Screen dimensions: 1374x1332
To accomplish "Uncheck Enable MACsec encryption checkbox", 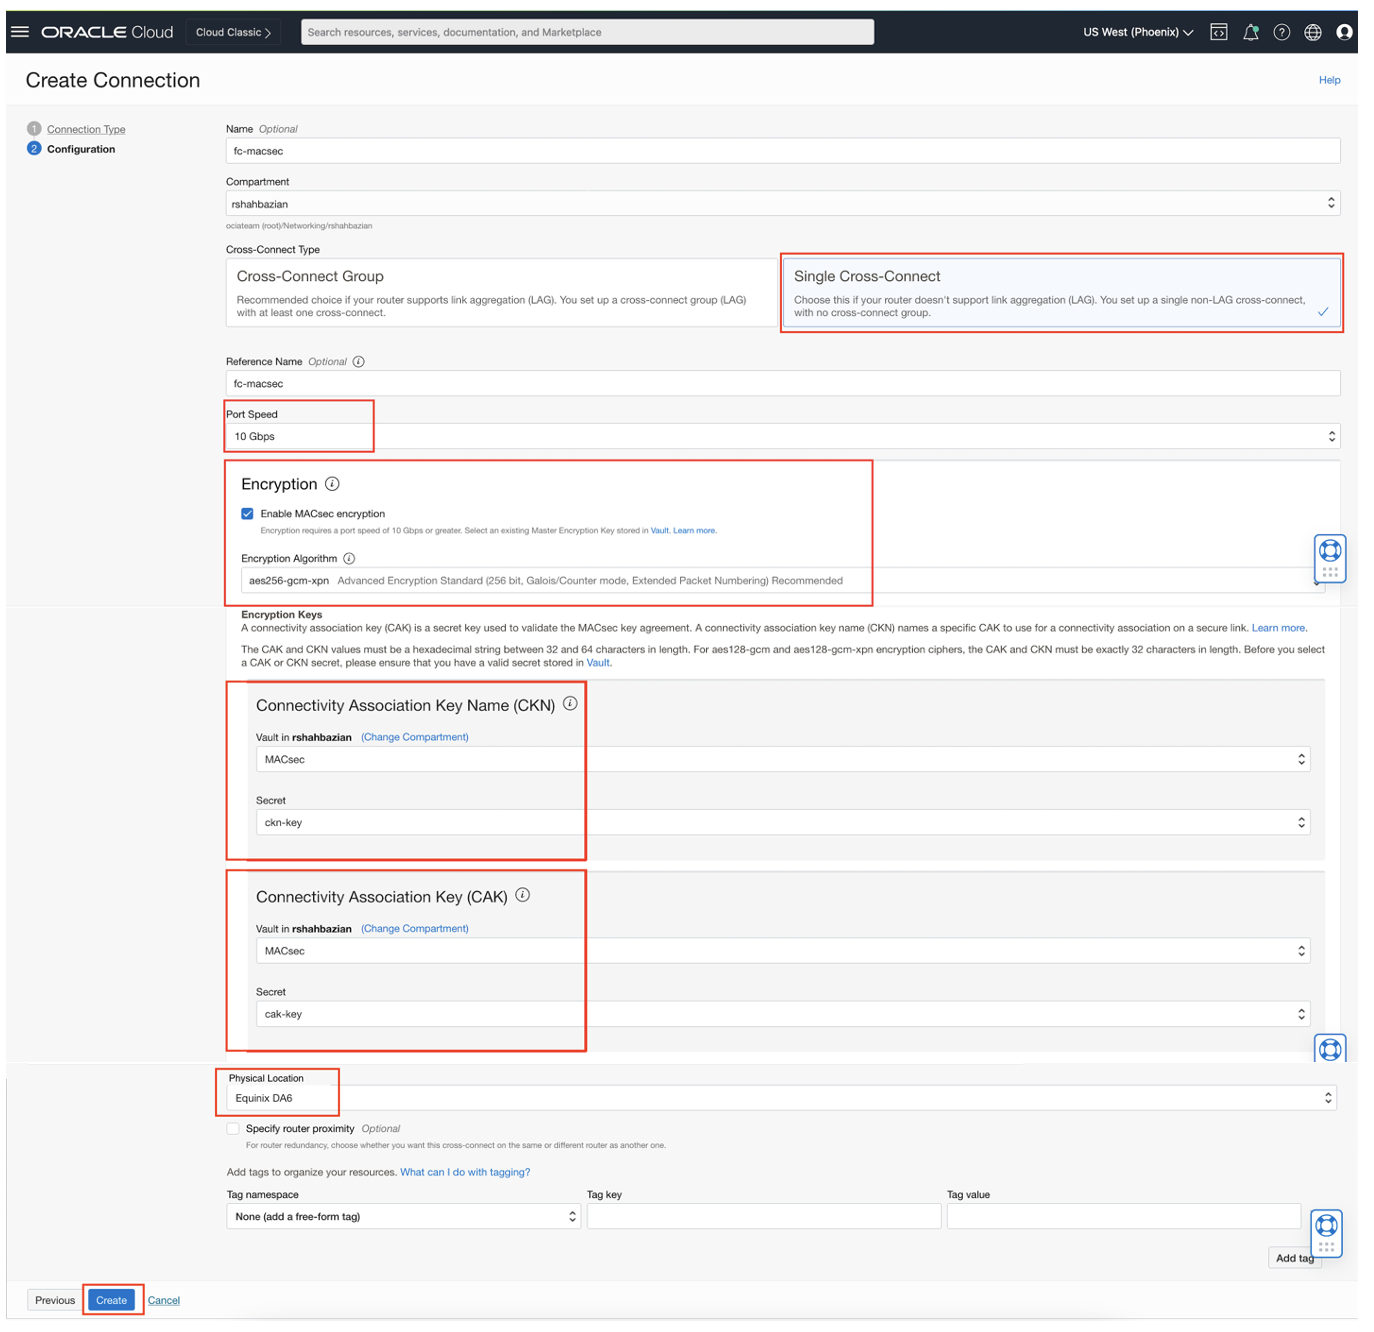I will [x=247, y=514].
